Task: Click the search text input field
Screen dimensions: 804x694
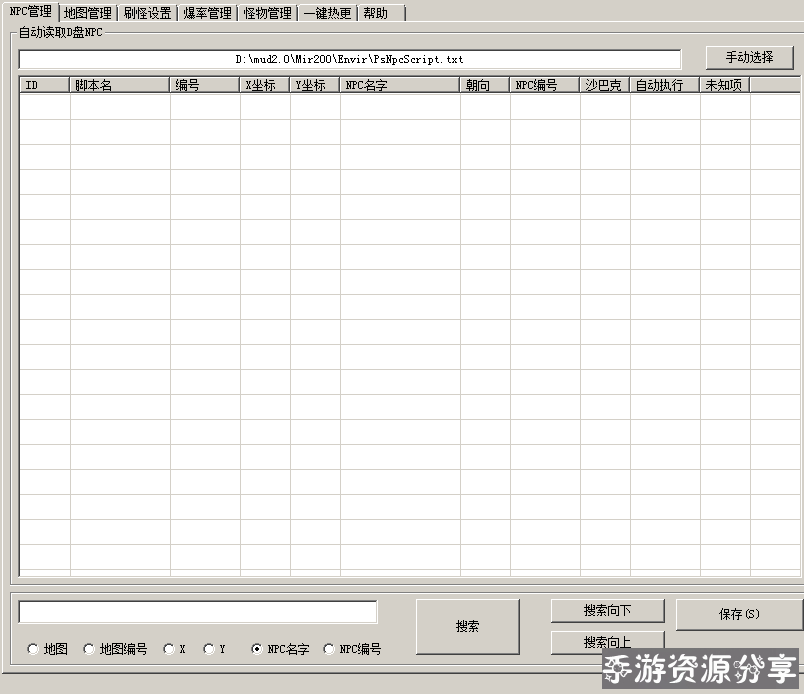Action: (x=198, y=612)
